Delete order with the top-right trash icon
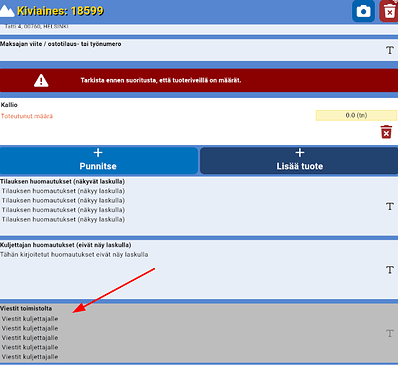Viewport: 398px width, 375px height. (x=389, y=11)
